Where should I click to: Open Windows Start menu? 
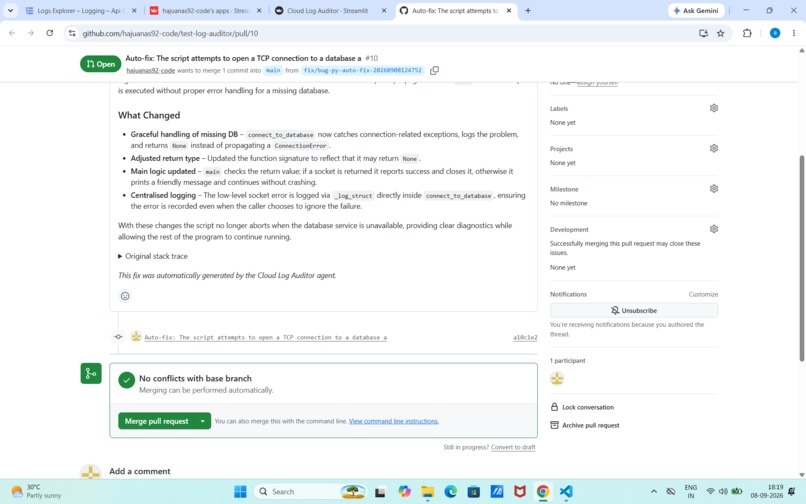[240, 492]
